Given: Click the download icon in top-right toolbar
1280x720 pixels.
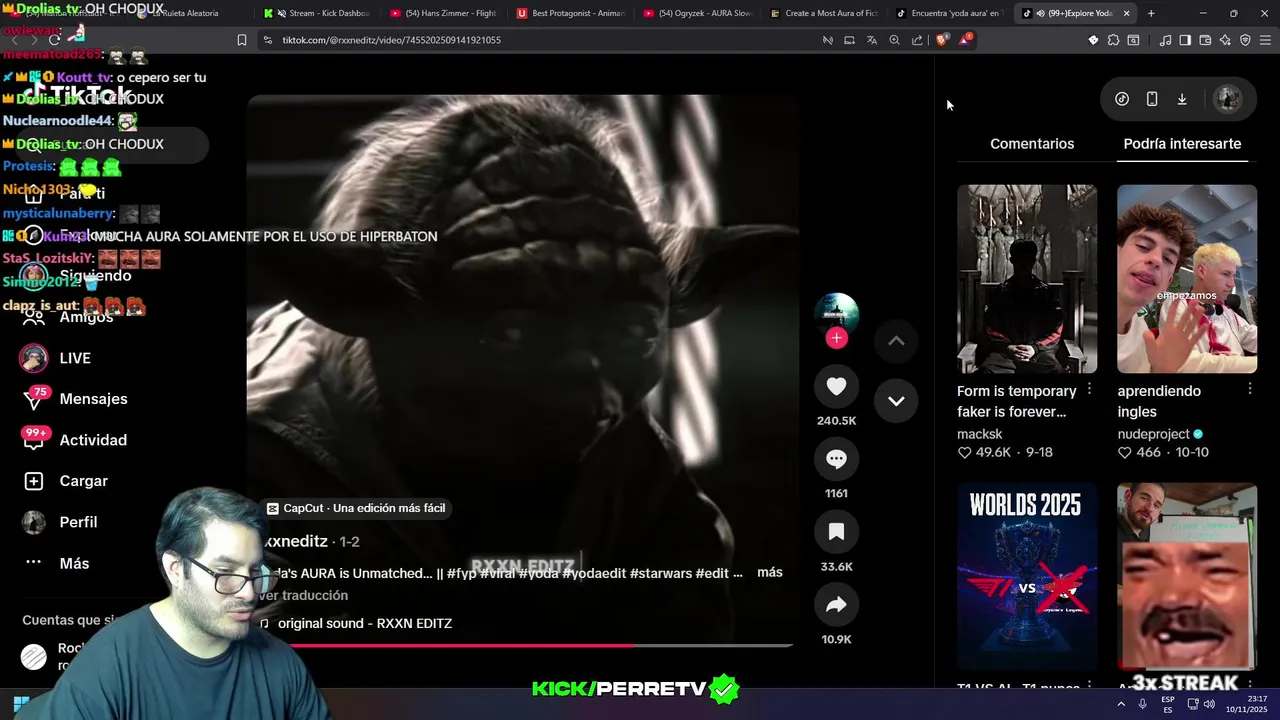Looking at the screenshot, I should [1182, 99].
